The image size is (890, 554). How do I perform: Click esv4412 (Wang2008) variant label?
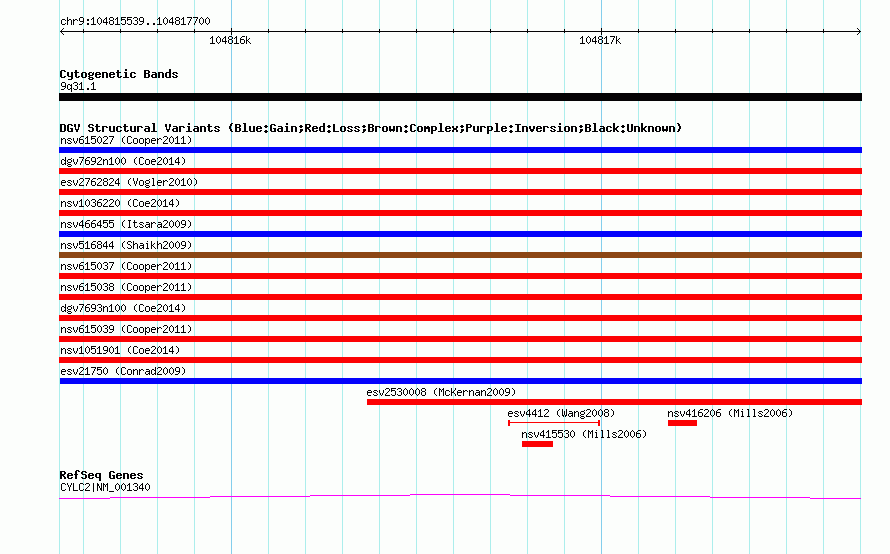561,413
